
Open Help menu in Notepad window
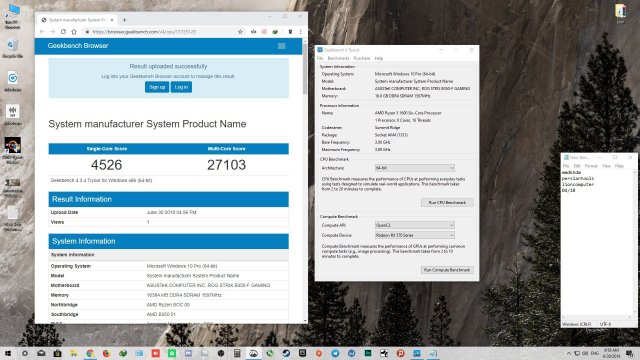[619, 166]
